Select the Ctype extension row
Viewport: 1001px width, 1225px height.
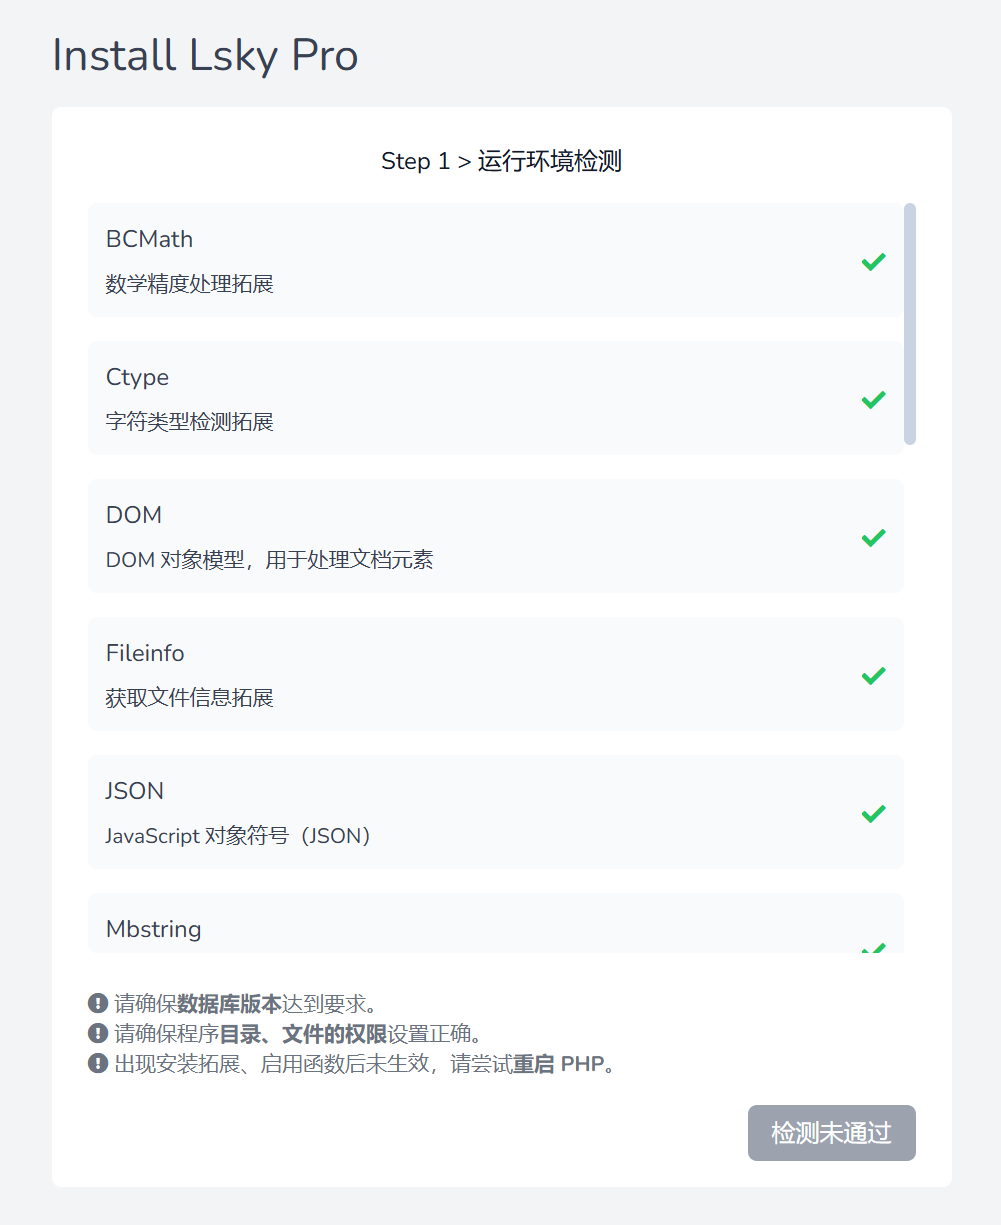pyautogui.click(x=496, y=398)
